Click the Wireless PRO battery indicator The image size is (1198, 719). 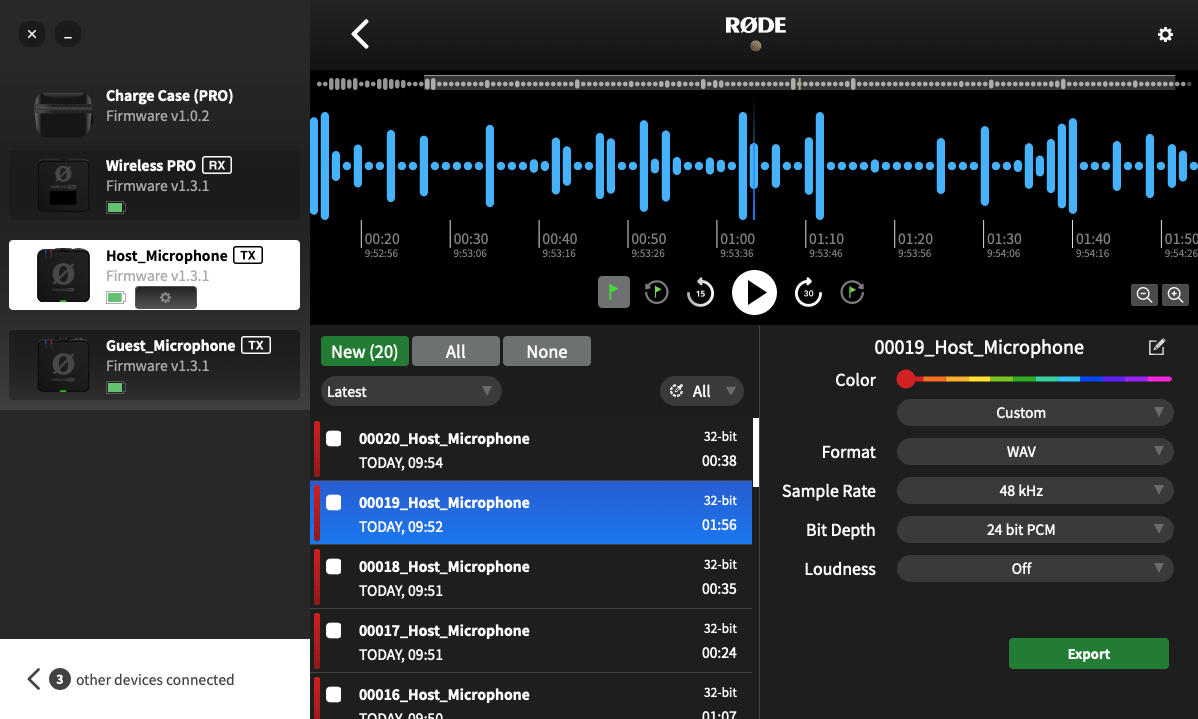(x=115, y=207)
